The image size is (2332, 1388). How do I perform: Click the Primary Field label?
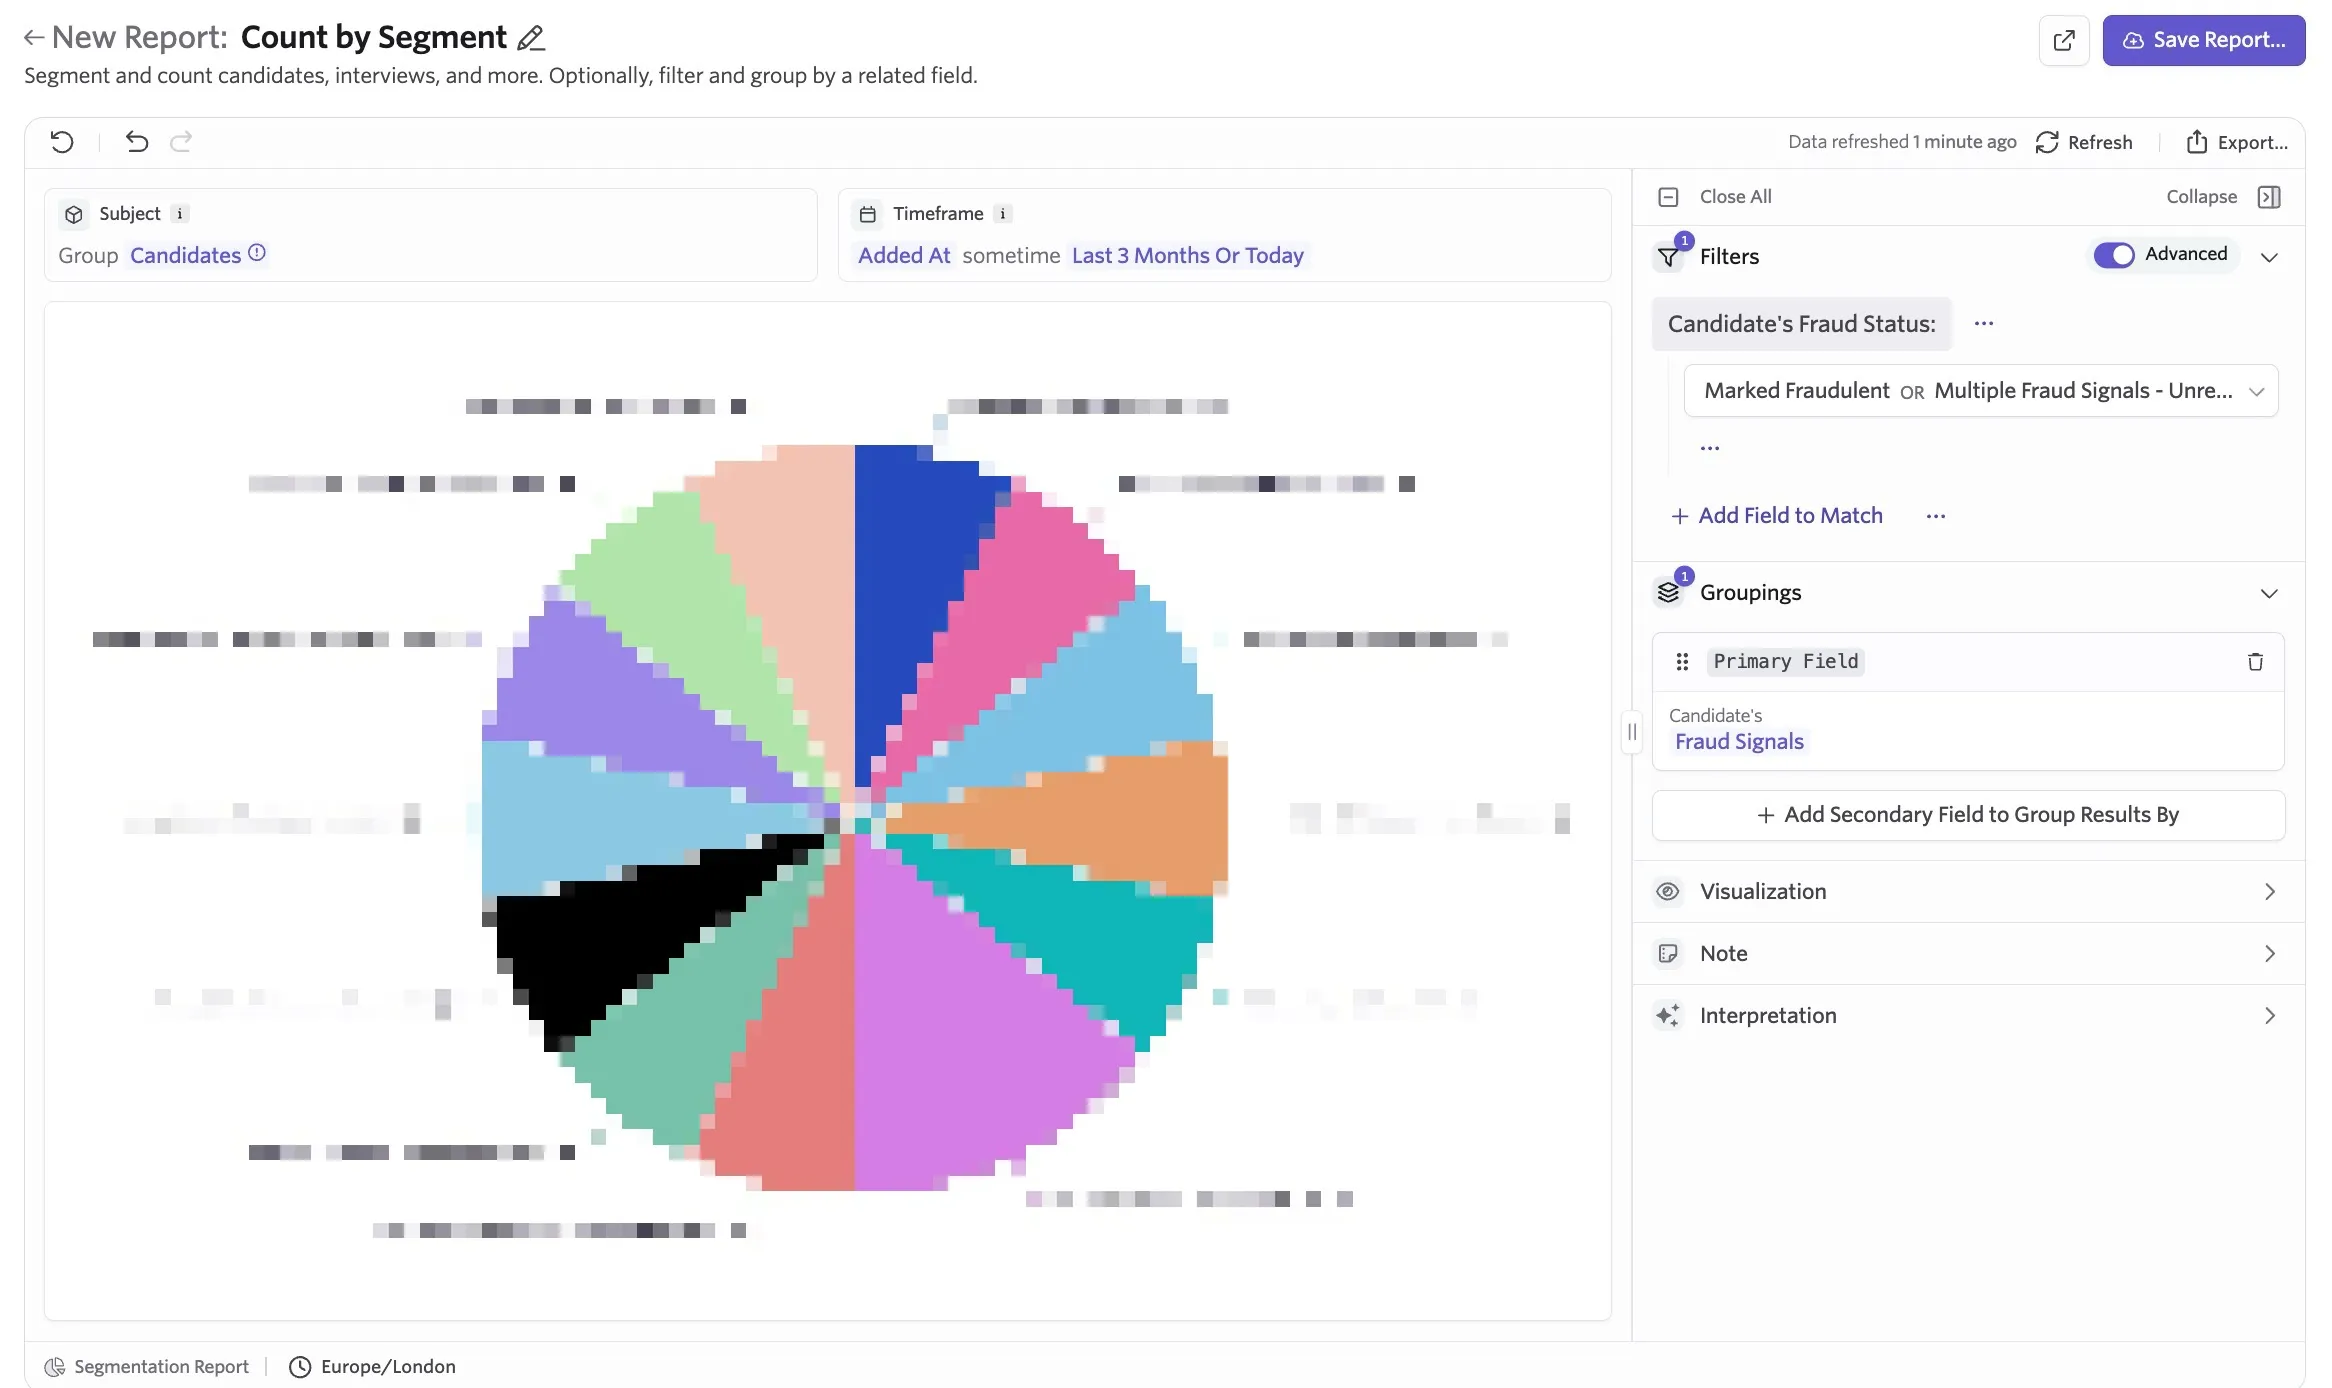click(x=1786, y=662)
